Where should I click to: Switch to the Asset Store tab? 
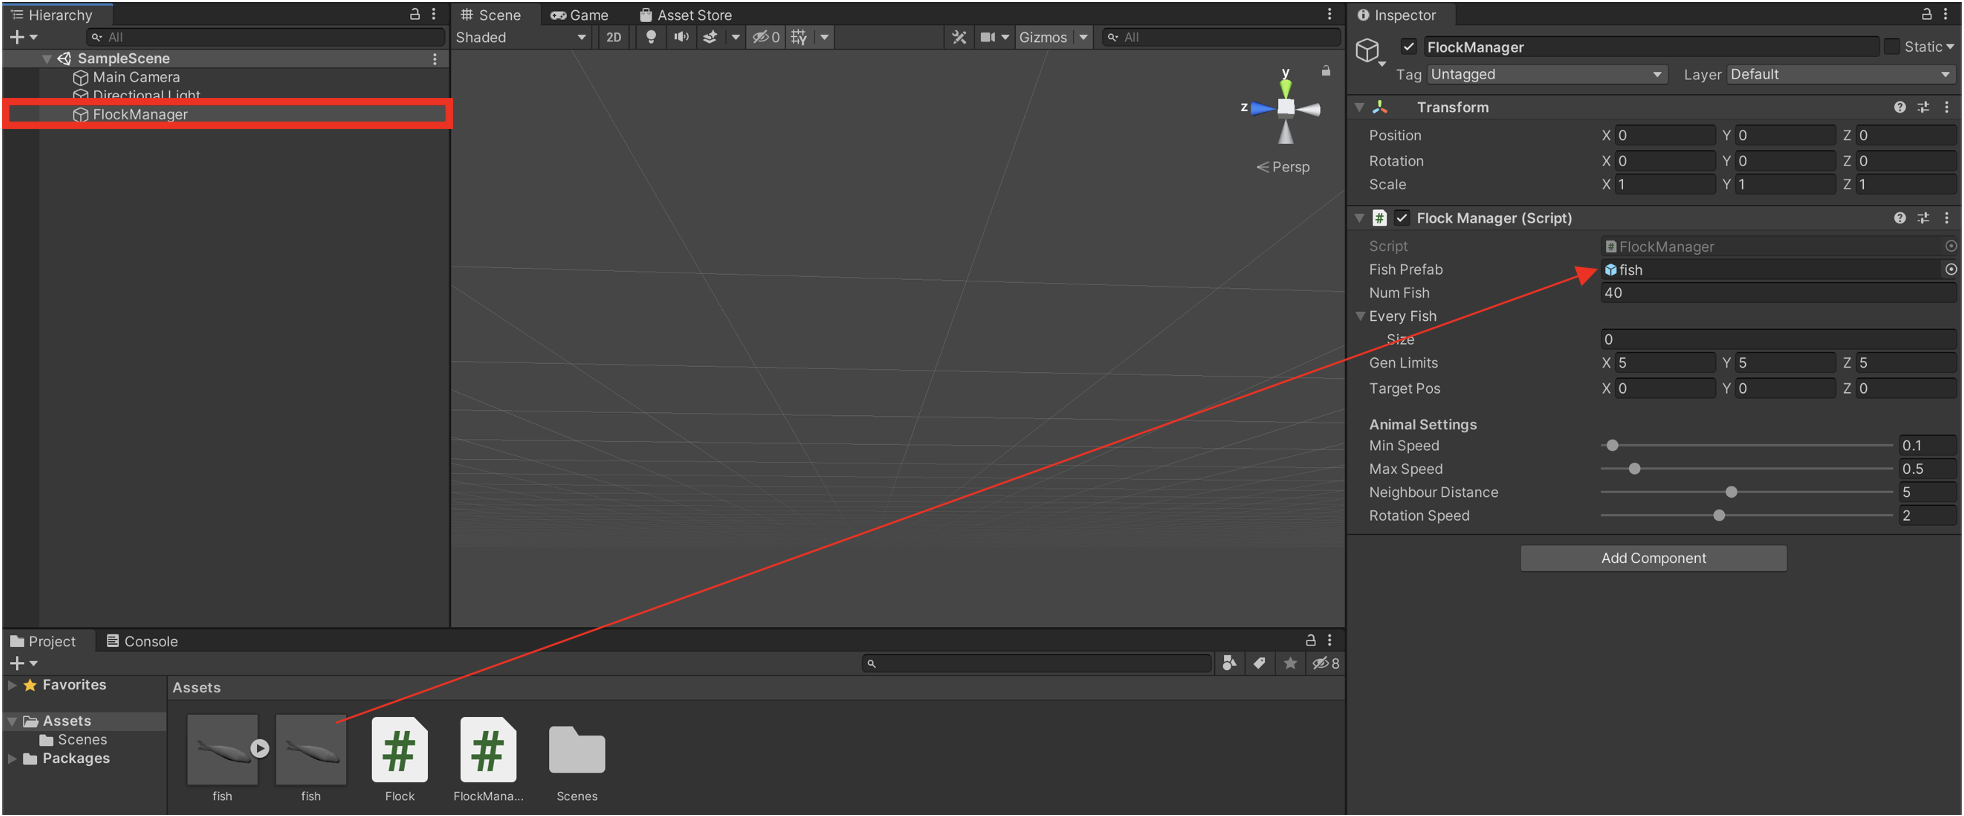tap(686, 15)
